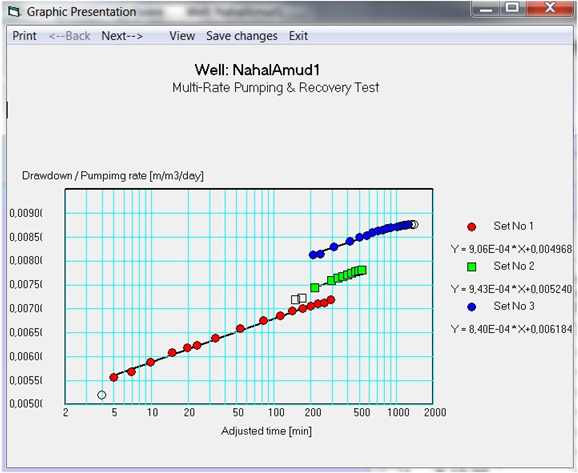Select the red circle Set No 1 legend marker
This screenshot has height=473, width=578.
coord(471,227)
